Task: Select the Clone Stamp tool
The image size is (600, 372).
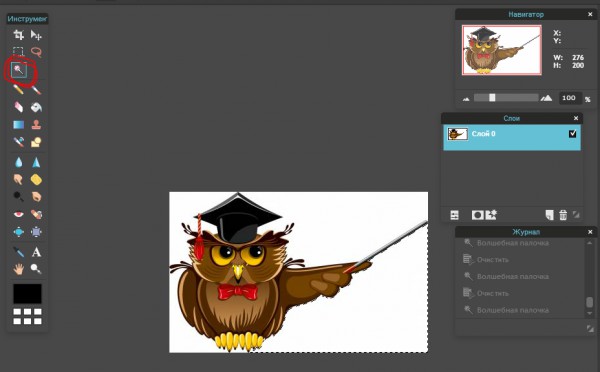Action: point(36,124)
